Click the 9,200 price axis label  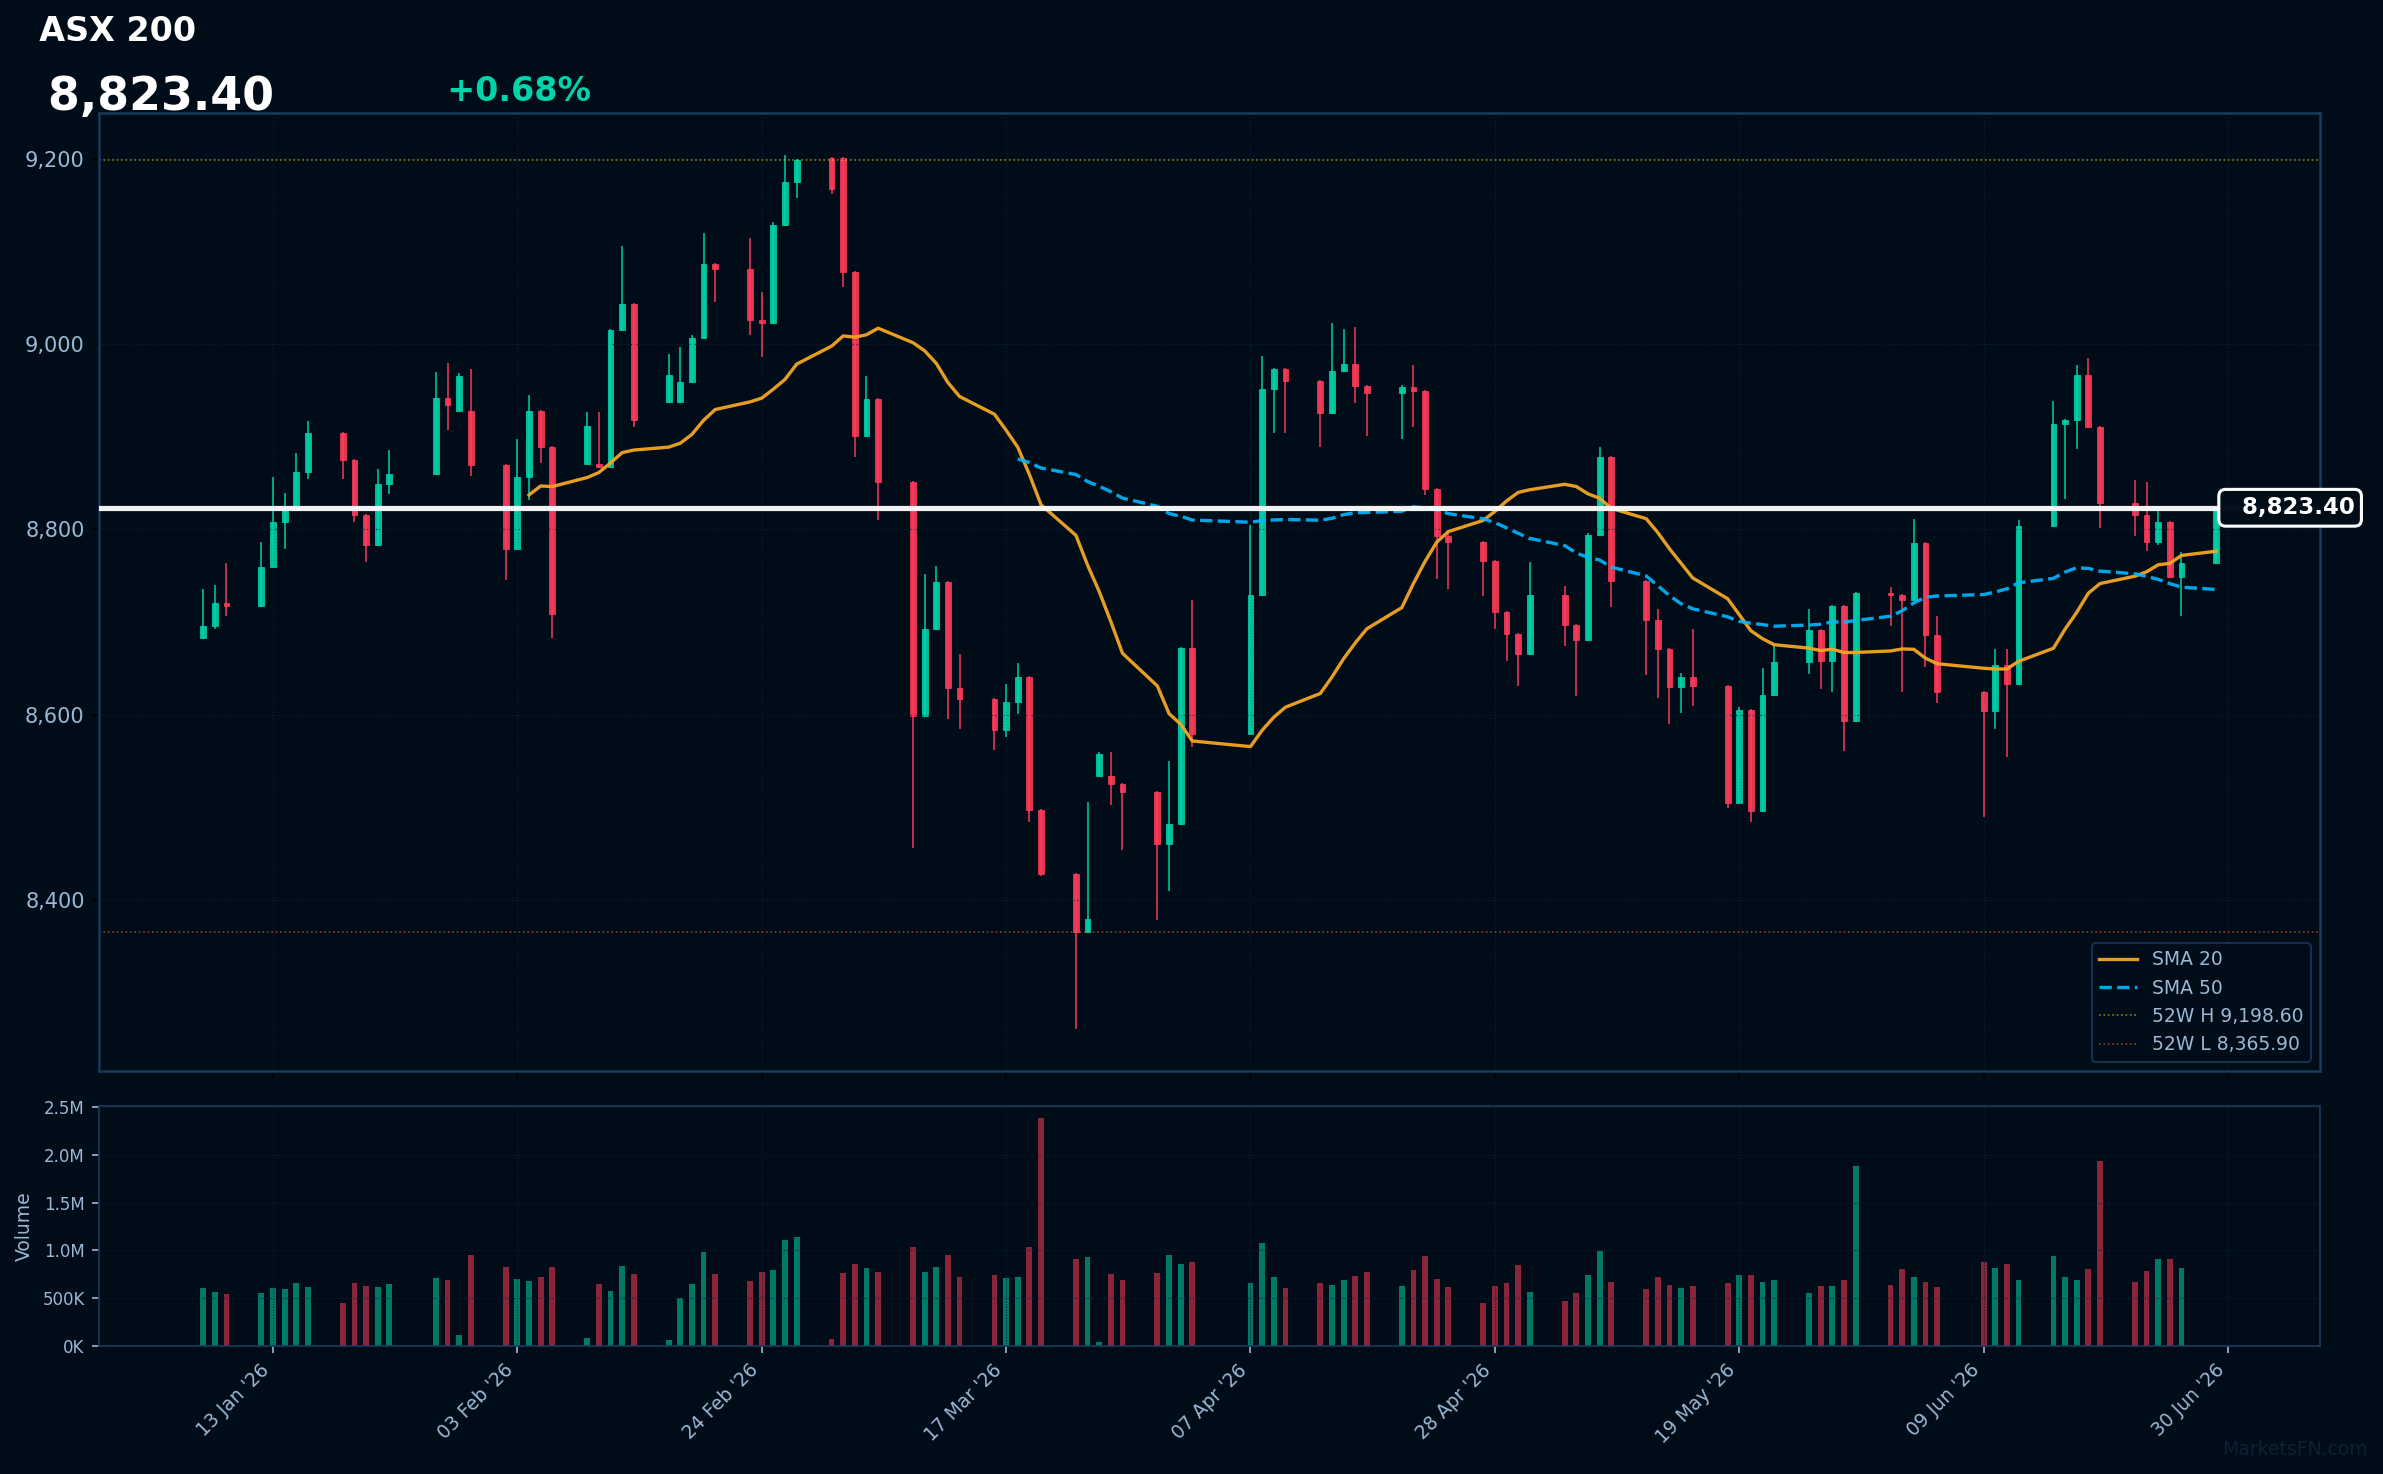(54, 160)
